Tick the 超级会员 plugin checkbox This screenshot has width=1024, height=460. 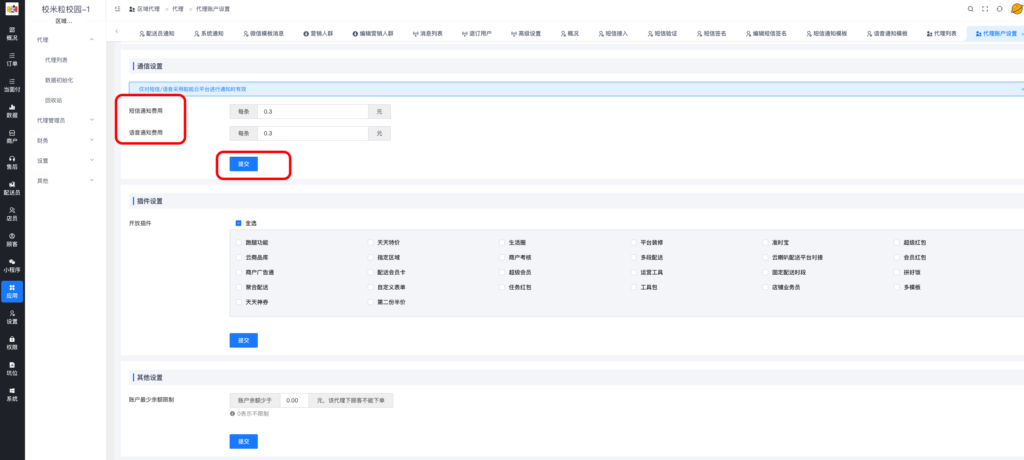(504, 272)
